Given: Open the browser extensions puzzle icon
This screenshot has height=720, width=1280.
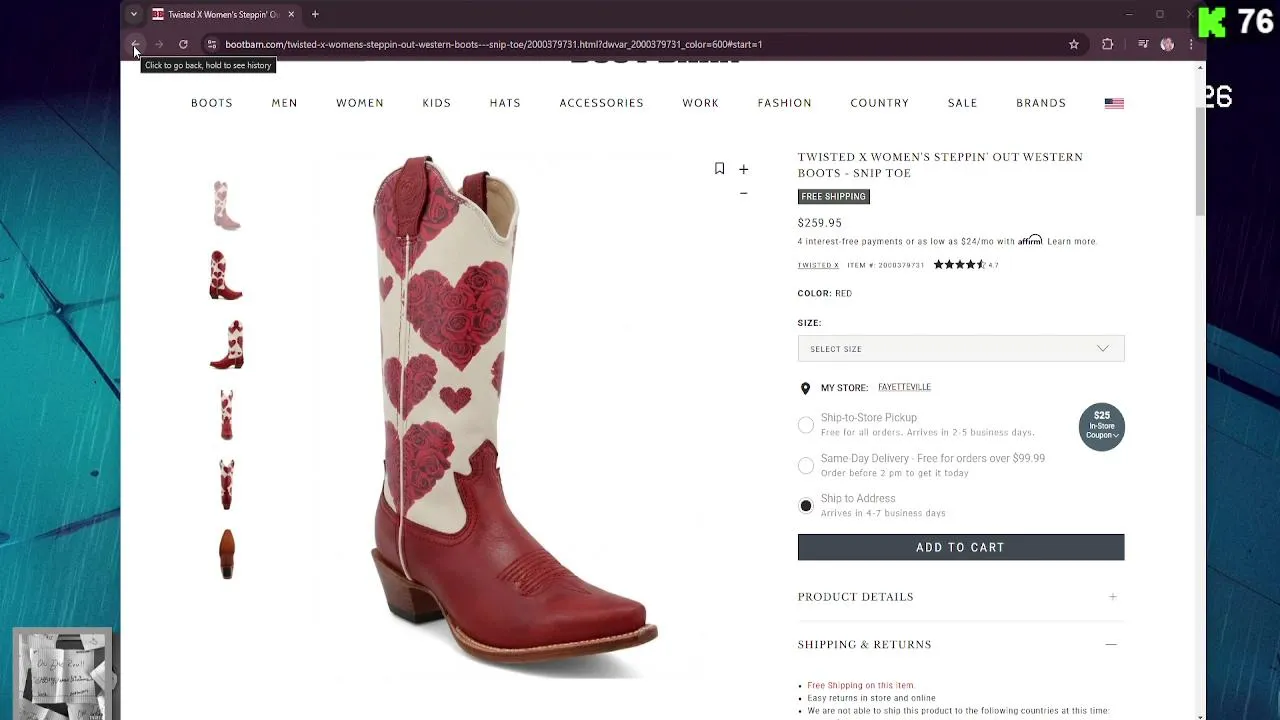Looking at the screenshot, I should pos(1107,44).
